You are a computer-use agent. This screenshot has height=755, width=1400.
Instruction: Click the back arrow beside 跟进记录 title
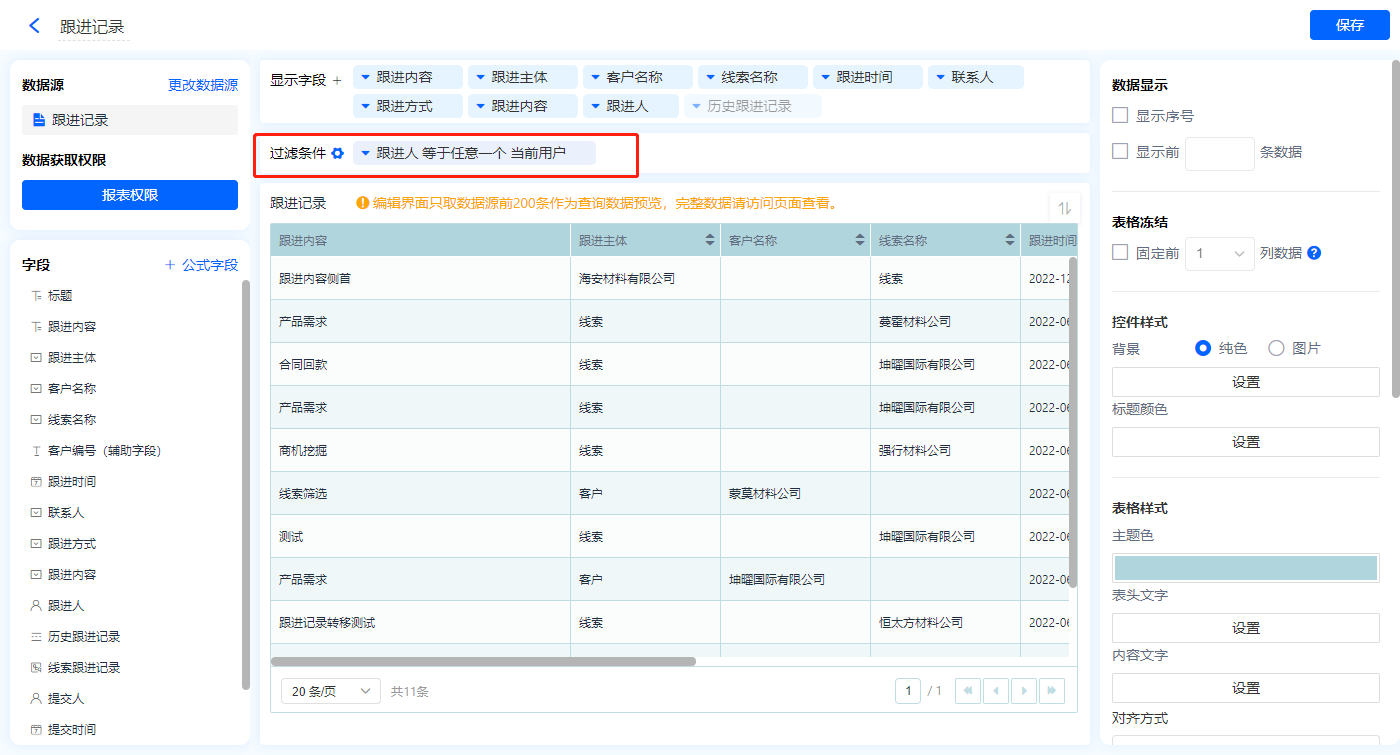click(x=35, y=26)
